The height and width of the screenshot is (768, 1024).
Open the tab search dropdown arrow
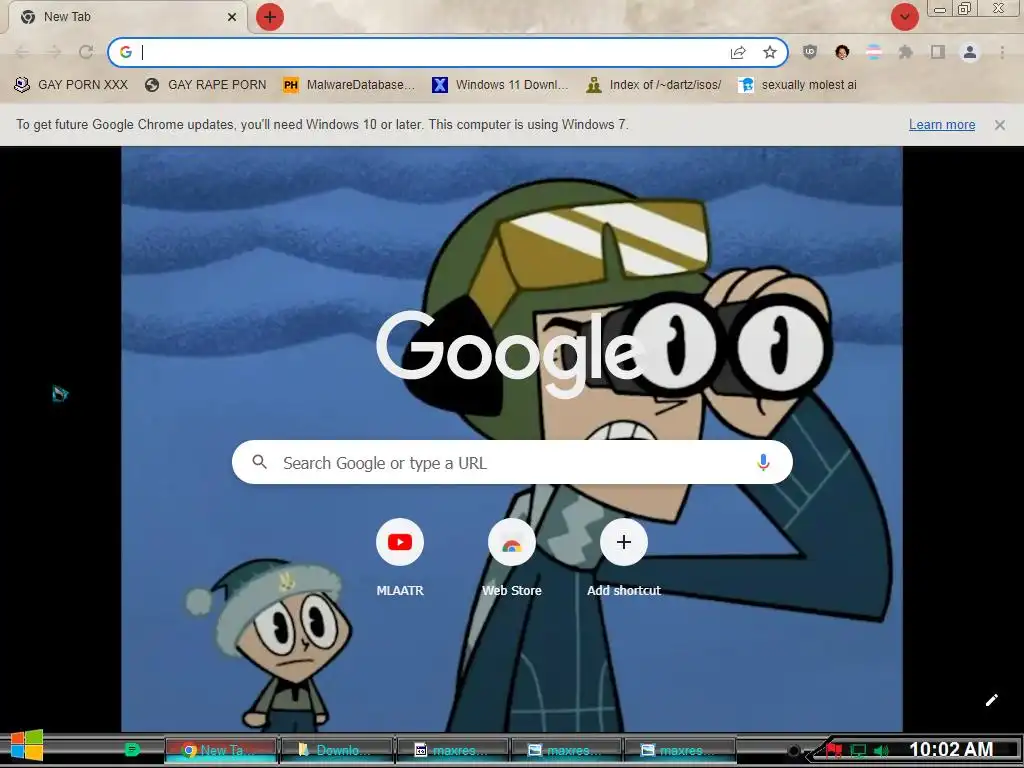click(904, 17)
